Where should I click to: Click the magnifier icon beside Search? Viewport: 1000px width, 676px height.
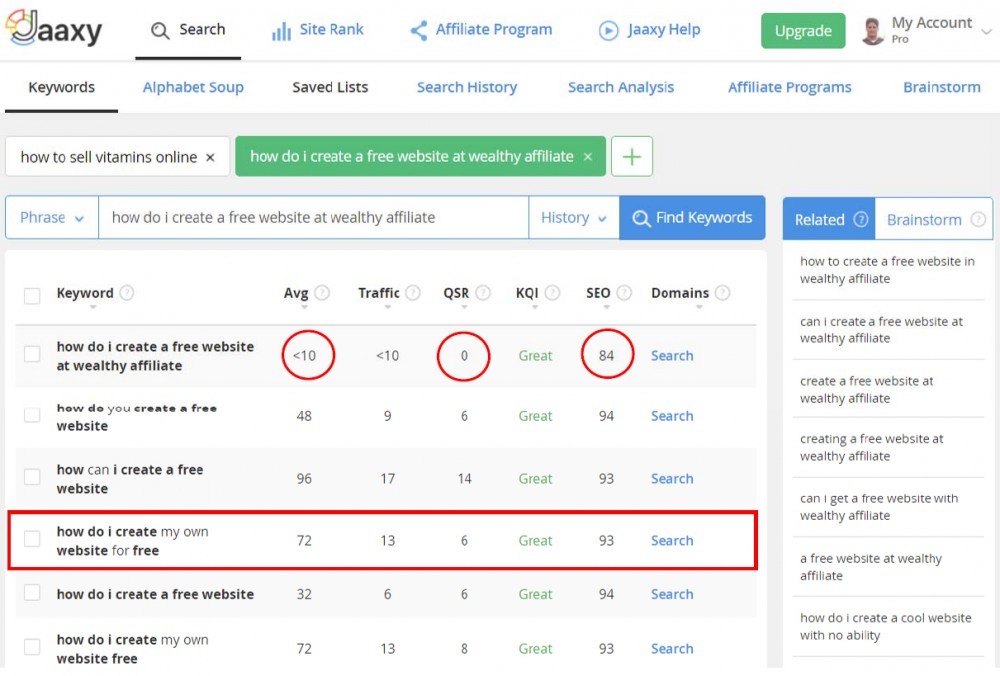point(159,31)
